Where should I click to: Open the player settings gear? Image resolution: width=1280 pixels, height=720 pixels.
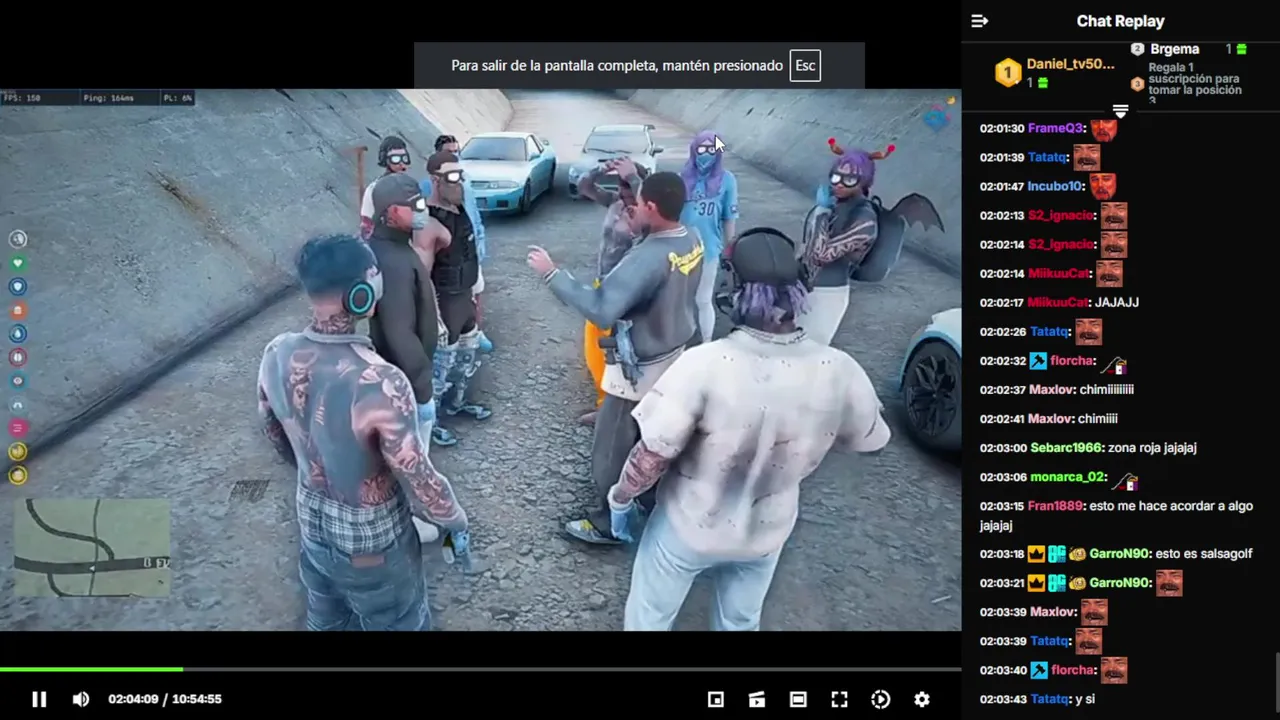click(x=922, y=699)
